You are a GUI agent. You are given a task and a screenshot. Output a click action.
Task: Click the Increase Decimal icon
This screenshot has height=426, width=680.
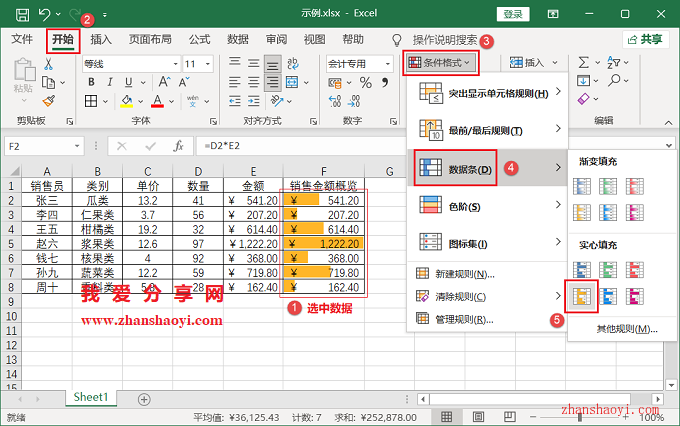334,101
